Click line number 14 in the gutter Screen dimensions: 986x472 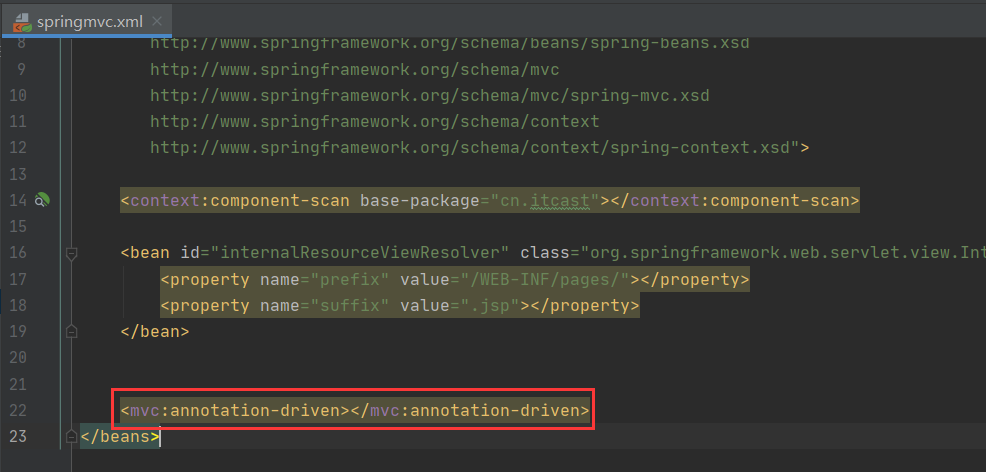18,200
